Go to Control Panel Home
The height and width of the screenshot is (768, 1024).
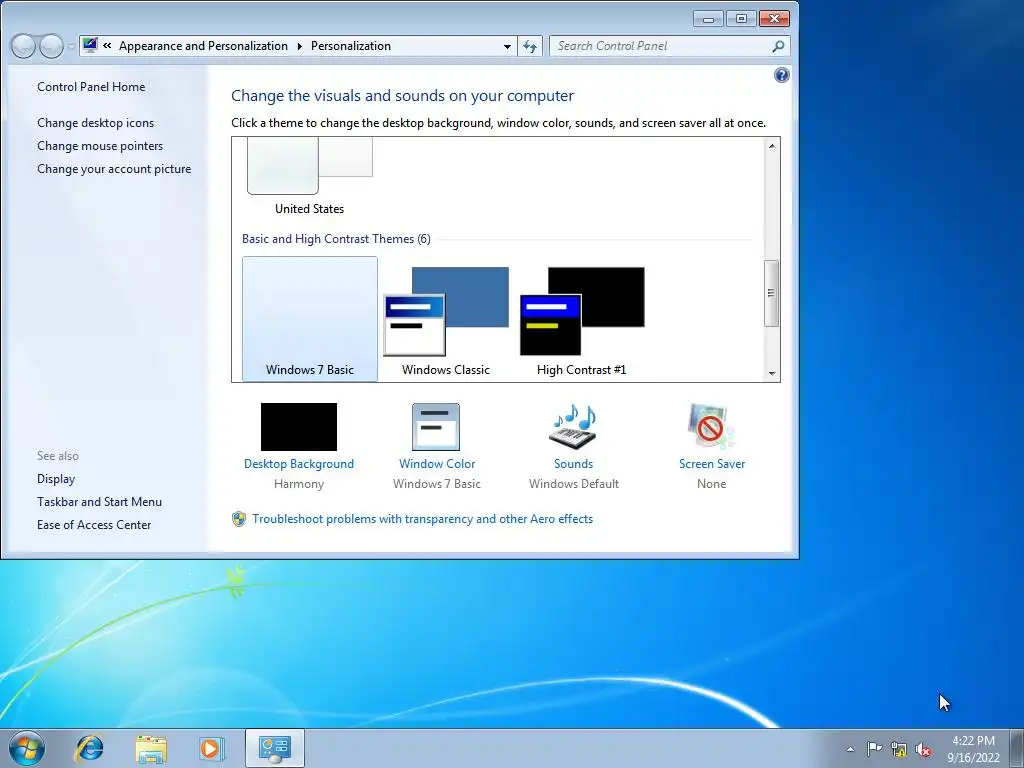tap(91, 87)
